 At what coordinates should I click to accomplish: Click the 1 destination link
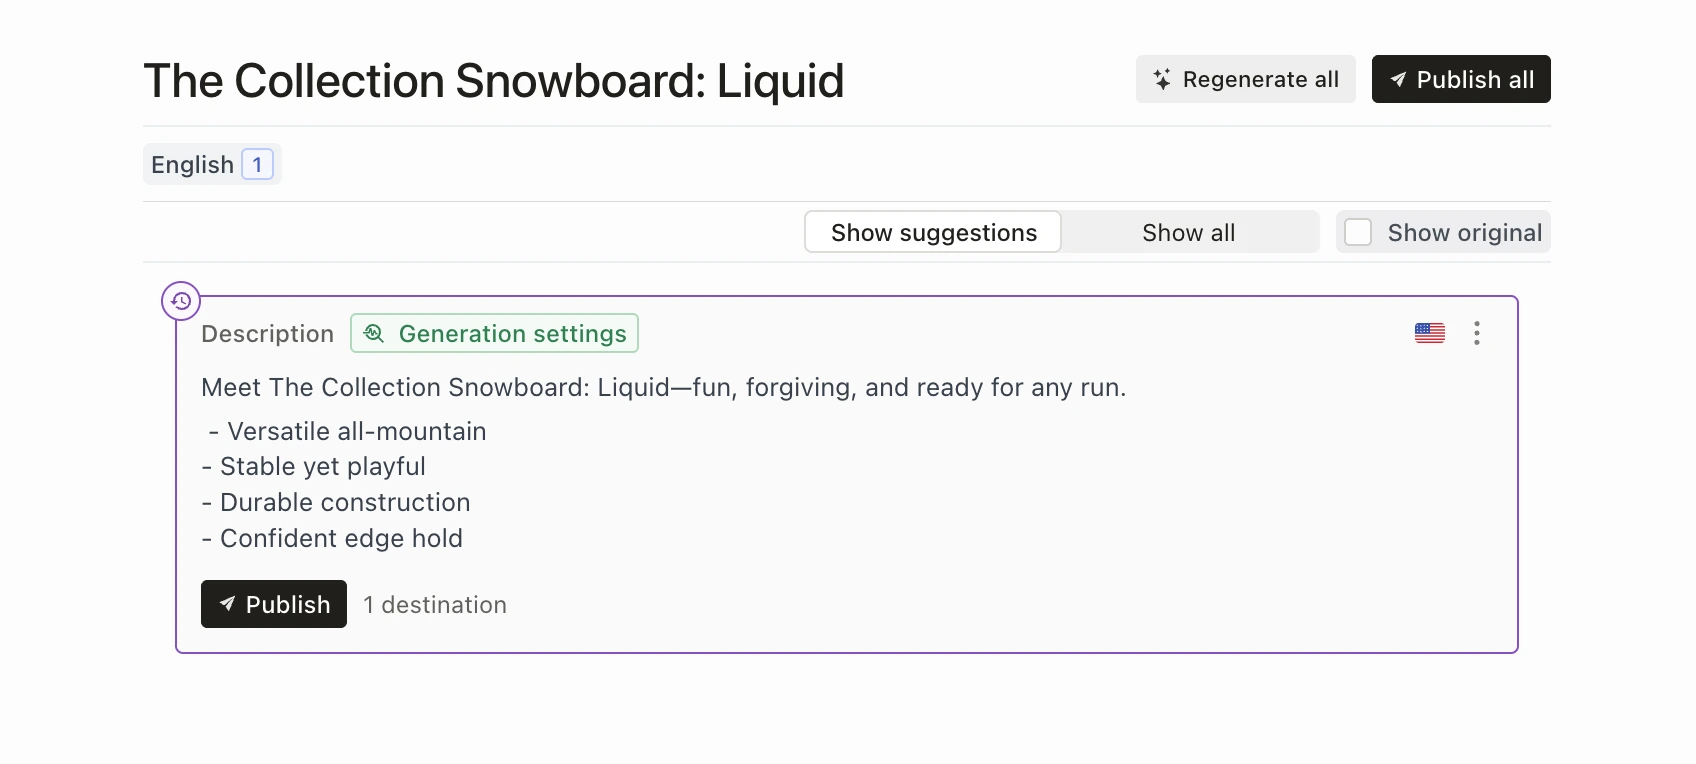coord(435,604)
